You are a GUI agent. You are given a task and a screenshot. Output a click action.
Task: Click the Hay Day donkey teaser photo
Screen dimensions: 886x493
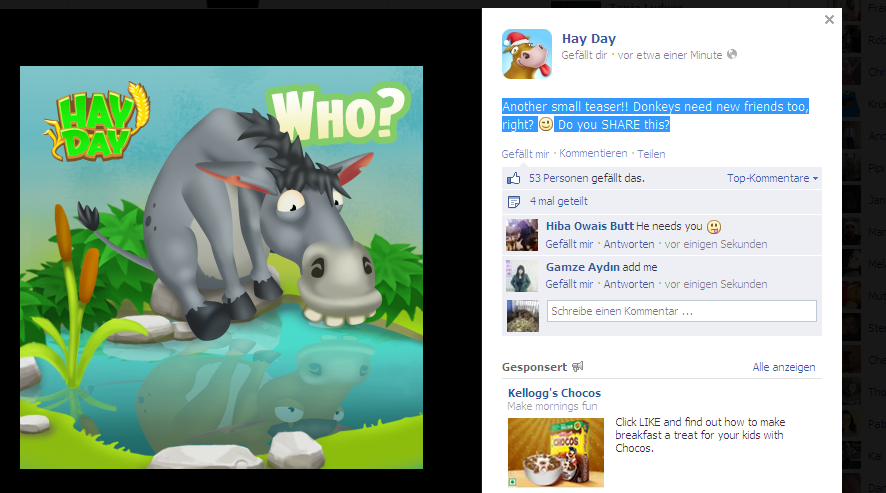click(x=222, y=267)
